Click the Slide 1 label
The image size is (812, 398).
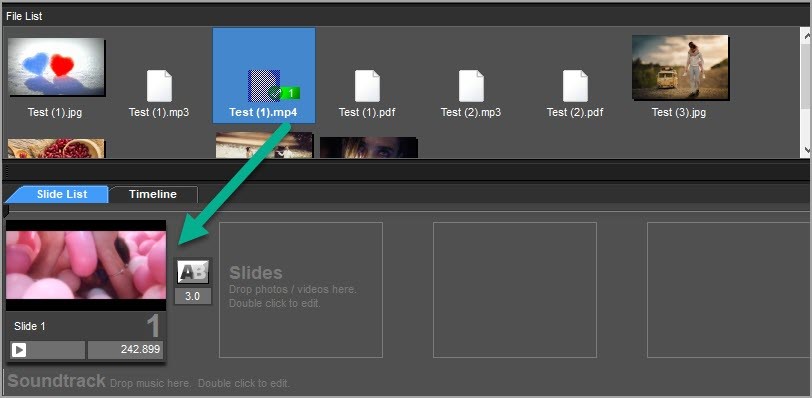[x=30, y=327]
